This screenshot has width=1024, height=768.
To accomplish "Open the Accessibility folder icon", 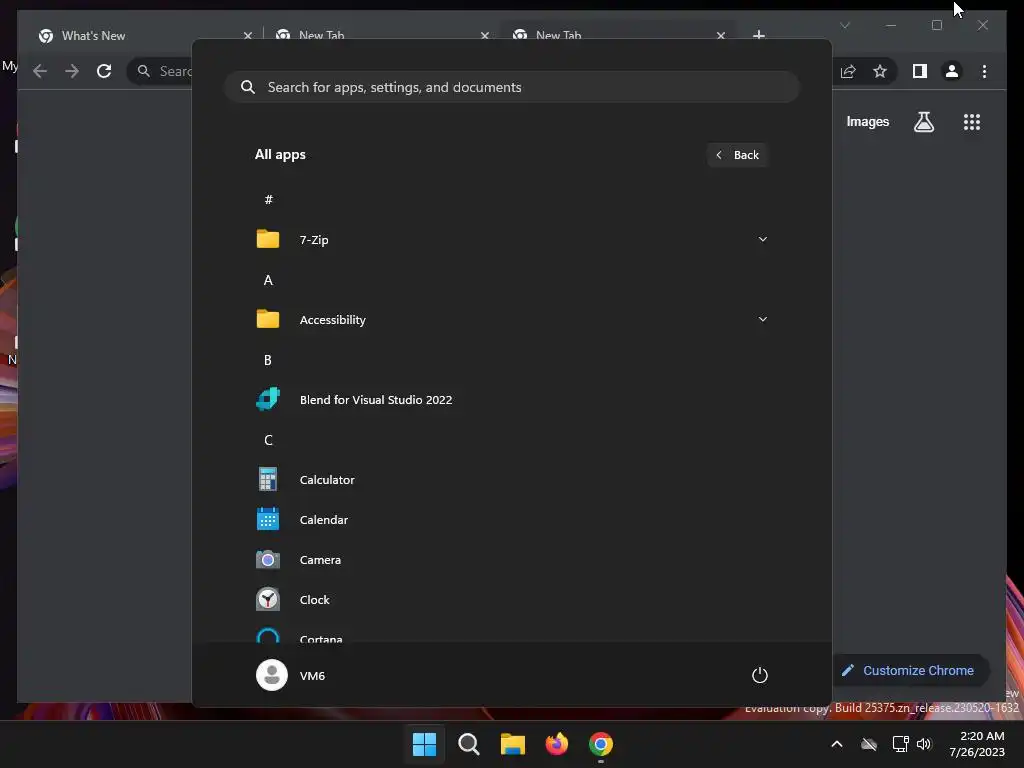I will click(268, 319).
